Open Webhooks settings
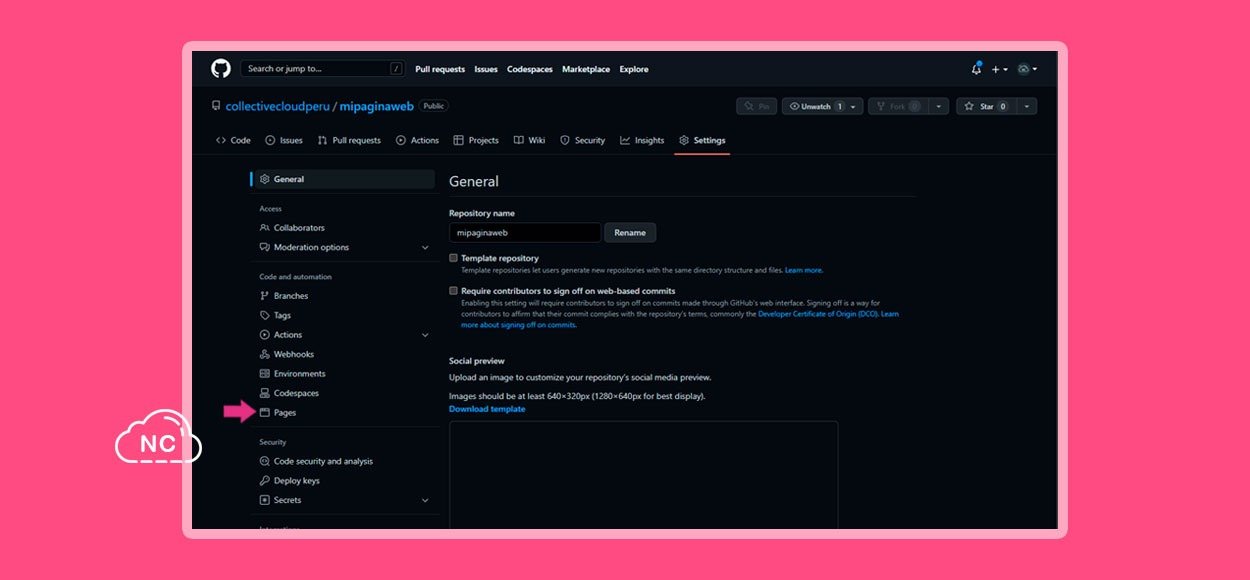The width and height of the screenshot is (1250, 580). point(294,354)
